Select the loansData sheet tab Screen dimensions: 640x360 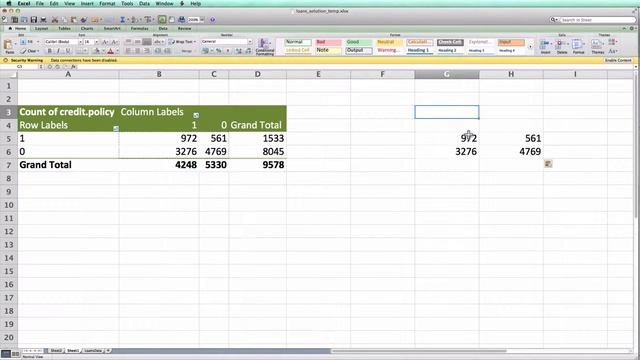(x=93, y=351)
